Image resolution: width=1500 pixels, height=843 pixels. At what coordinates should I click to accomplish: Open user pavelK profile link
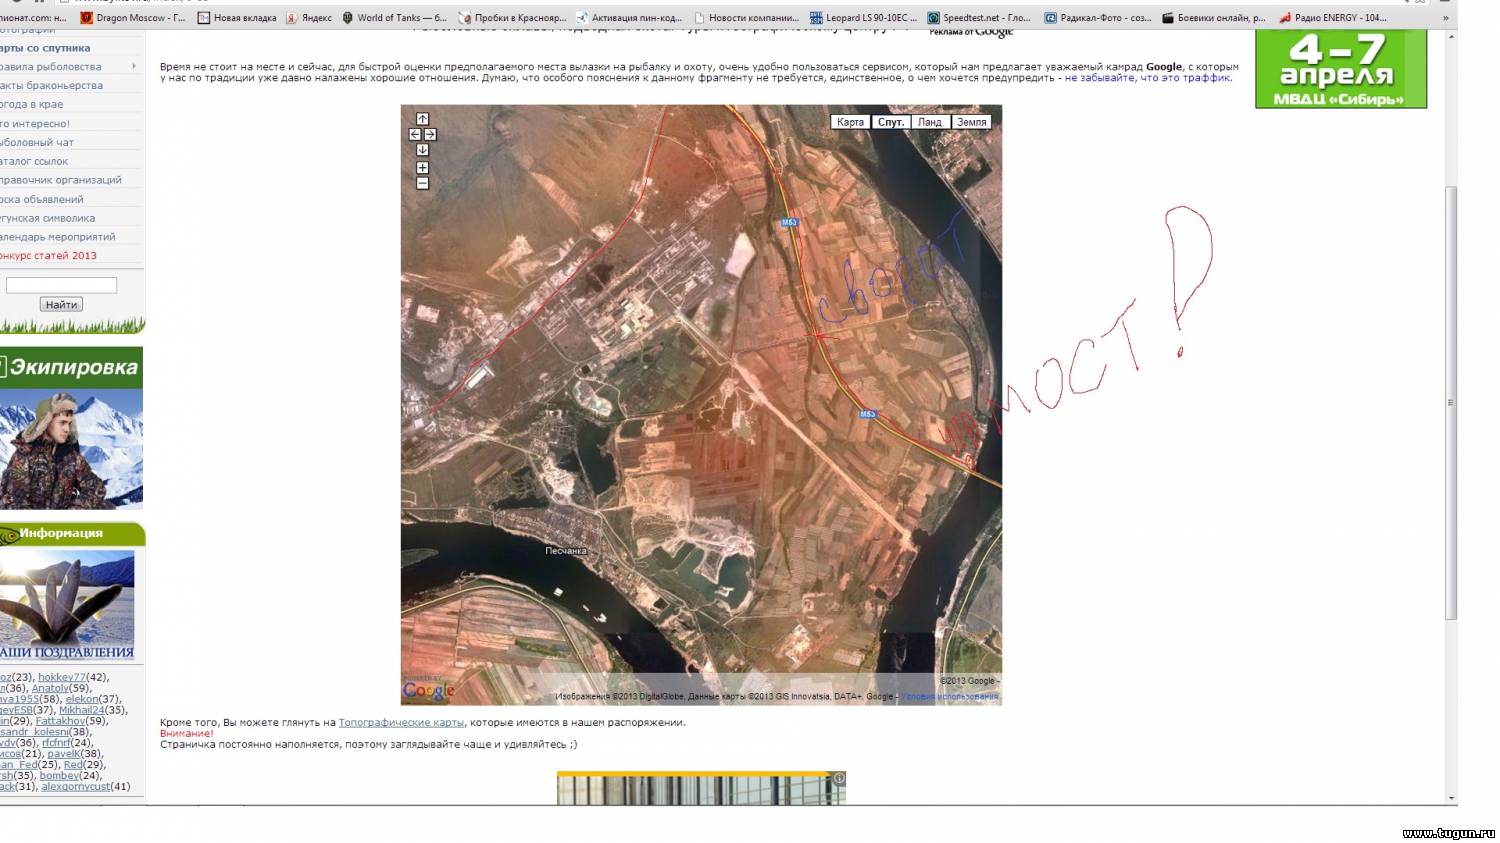(x=63, y=754)
